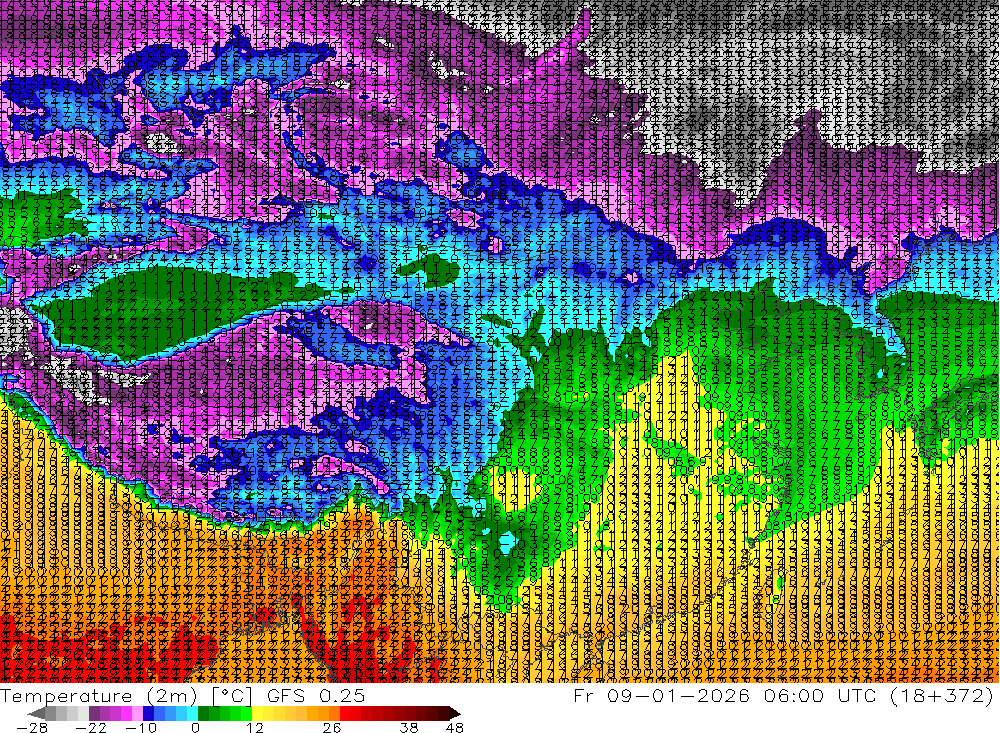Click the "06:00 UTC" time label
The image size is (1000, 733).
[x=820, y=695]
